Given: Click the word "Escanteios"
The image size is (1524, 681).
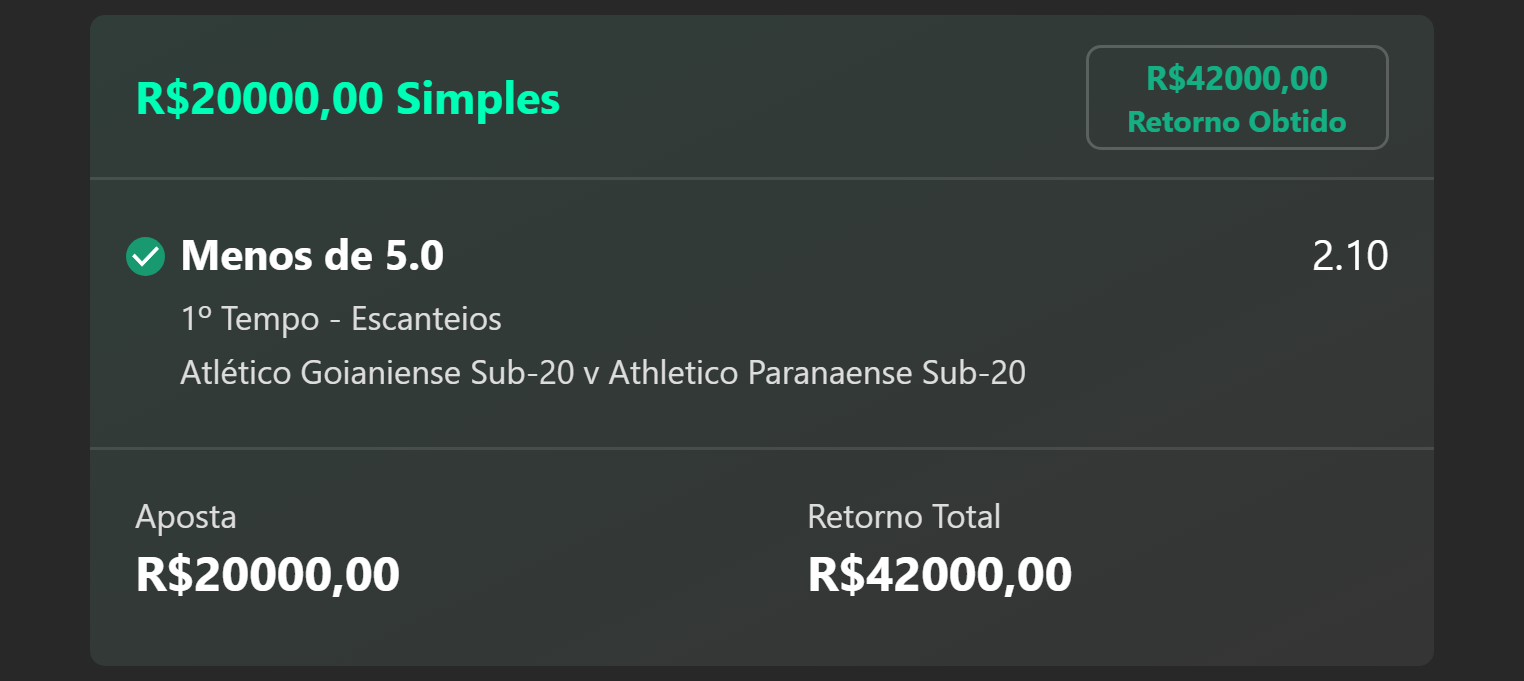Looking at the screenshot, I should coord(426,319).
